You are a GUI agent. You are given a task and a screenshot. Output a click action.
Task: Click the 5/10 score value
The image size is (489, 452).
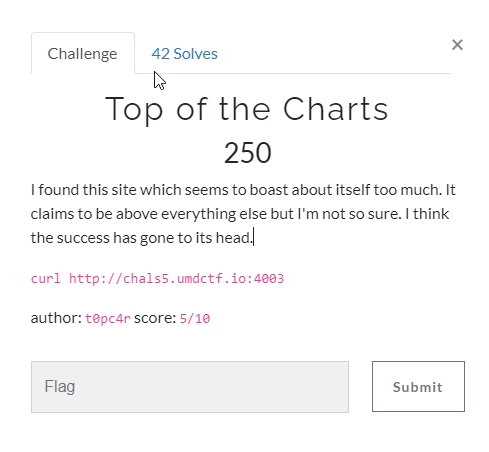[x=195, y=318]
